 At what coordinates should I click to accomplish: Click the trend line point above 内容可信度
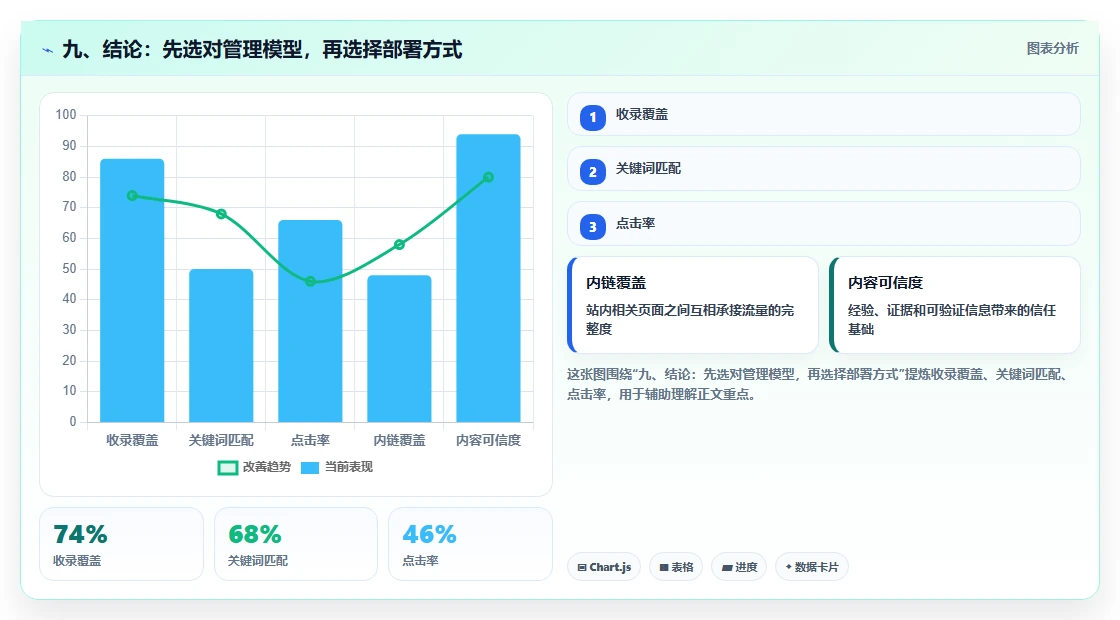pos(489,177)
